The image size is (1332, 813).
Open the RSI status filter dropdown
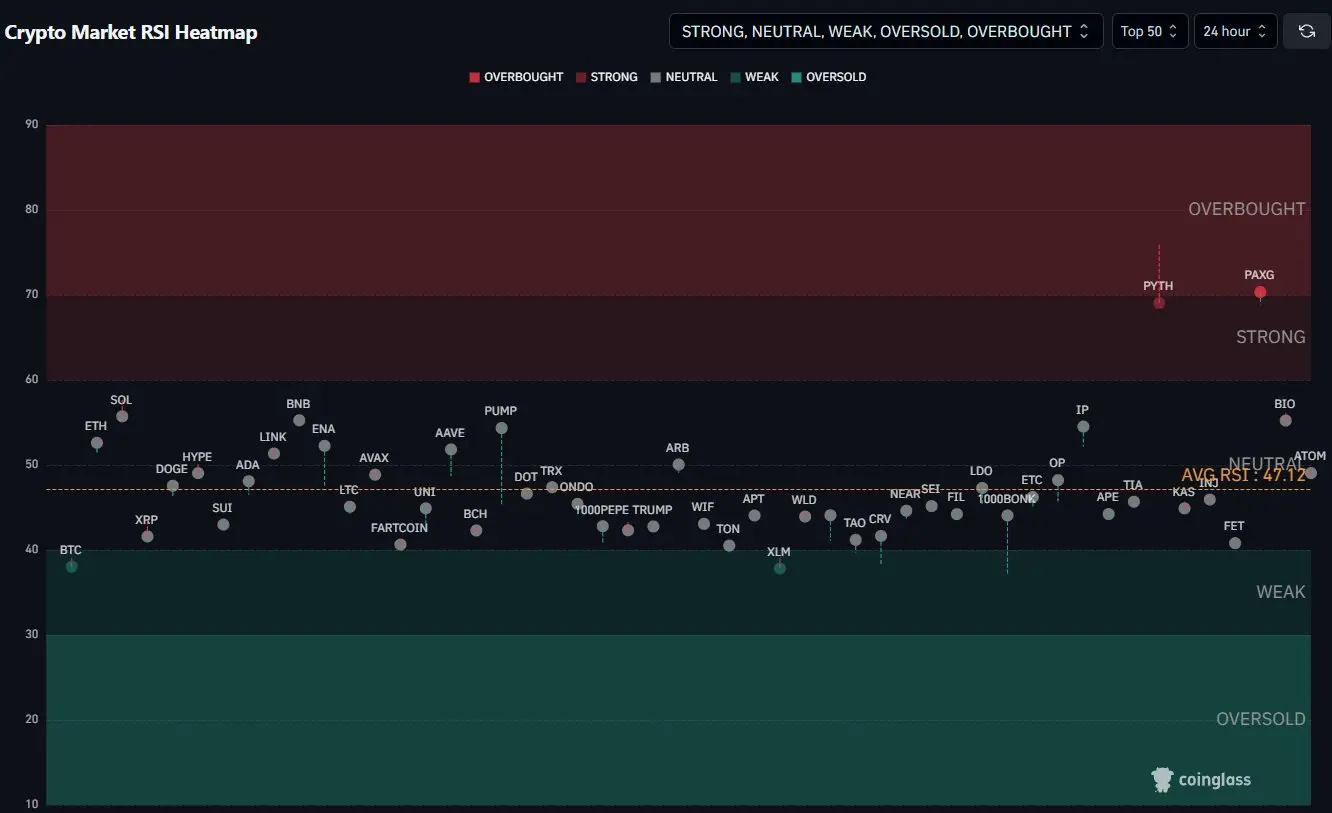click(886, 31)
